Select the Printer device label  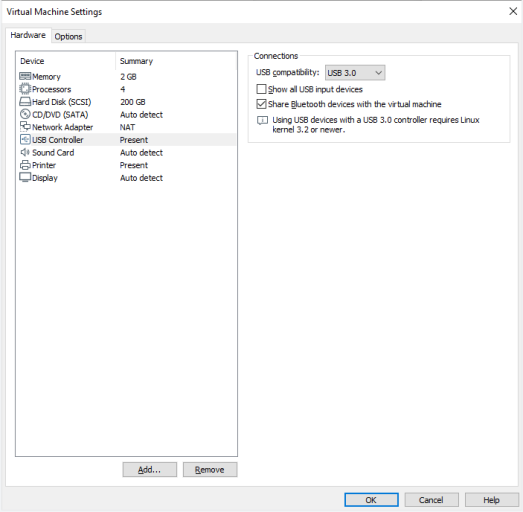pyautogui.click(x=44, y=165)
